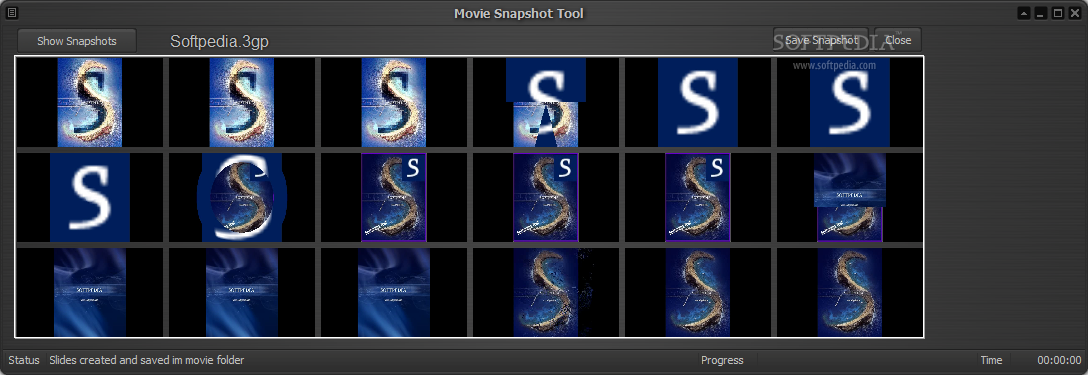Select second-row last snapshot with Softpedia banner overlay
1088x375 pixels.
click(x=849, y=197)
